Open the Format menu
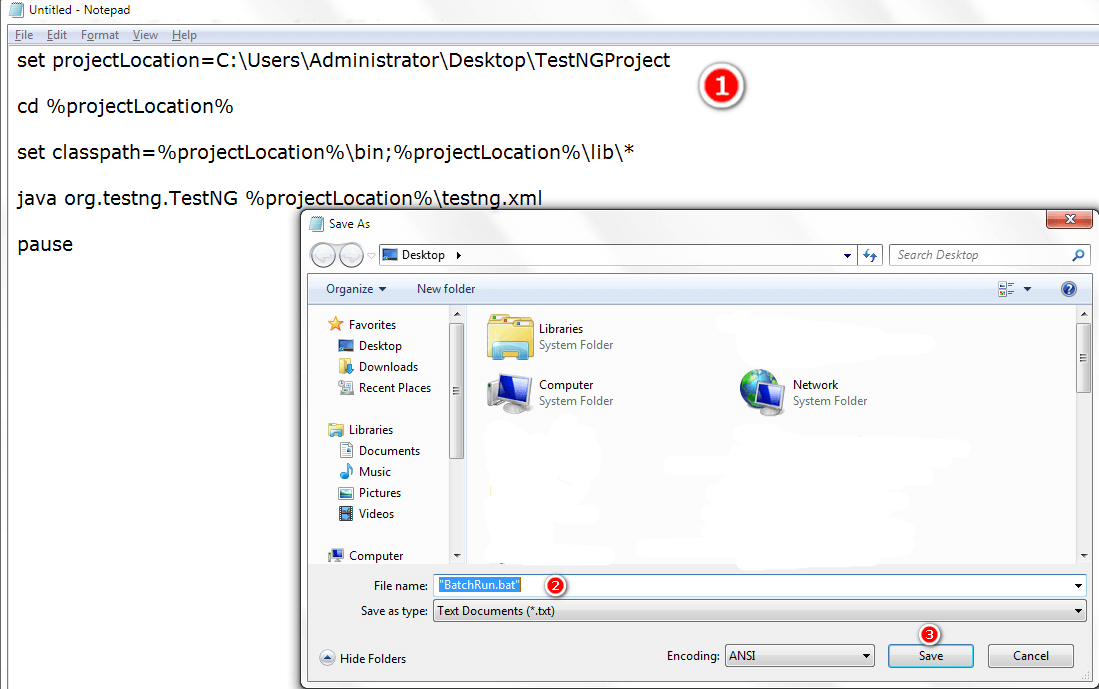Image resolution: width=1099 pixels, height=689 pixels. click(99, 34)
